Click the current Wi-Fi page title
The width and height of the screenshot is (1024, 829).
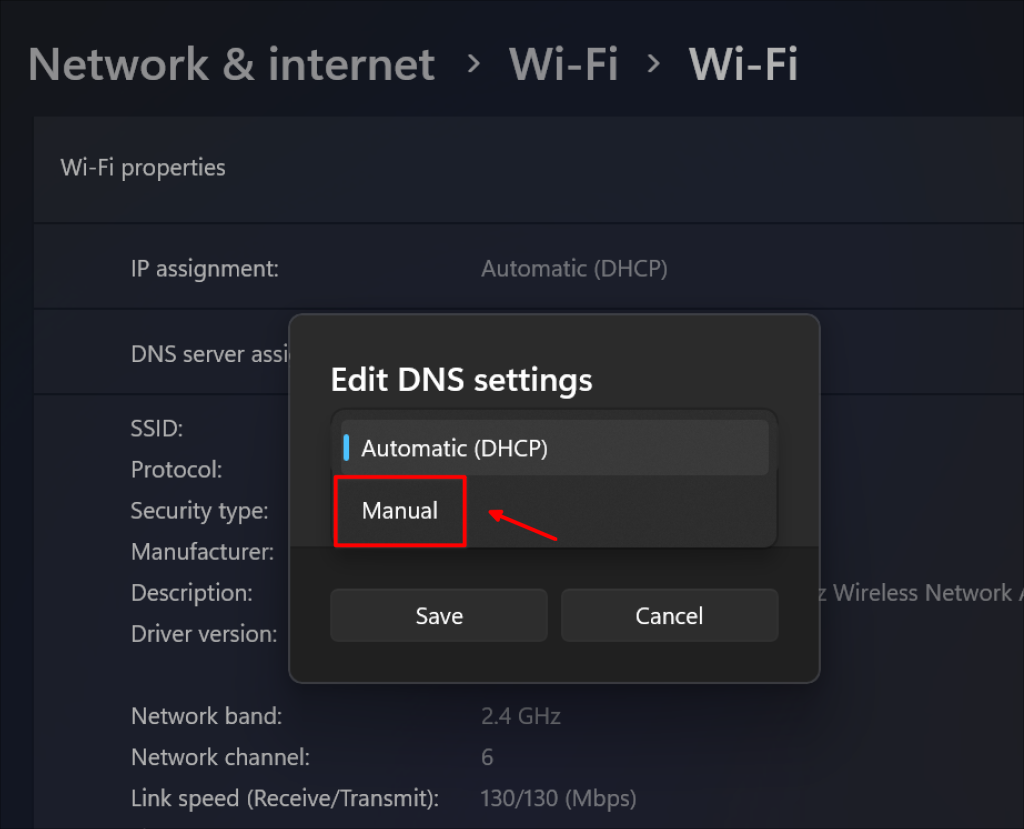pyautogui.click(x=743, y=64)
